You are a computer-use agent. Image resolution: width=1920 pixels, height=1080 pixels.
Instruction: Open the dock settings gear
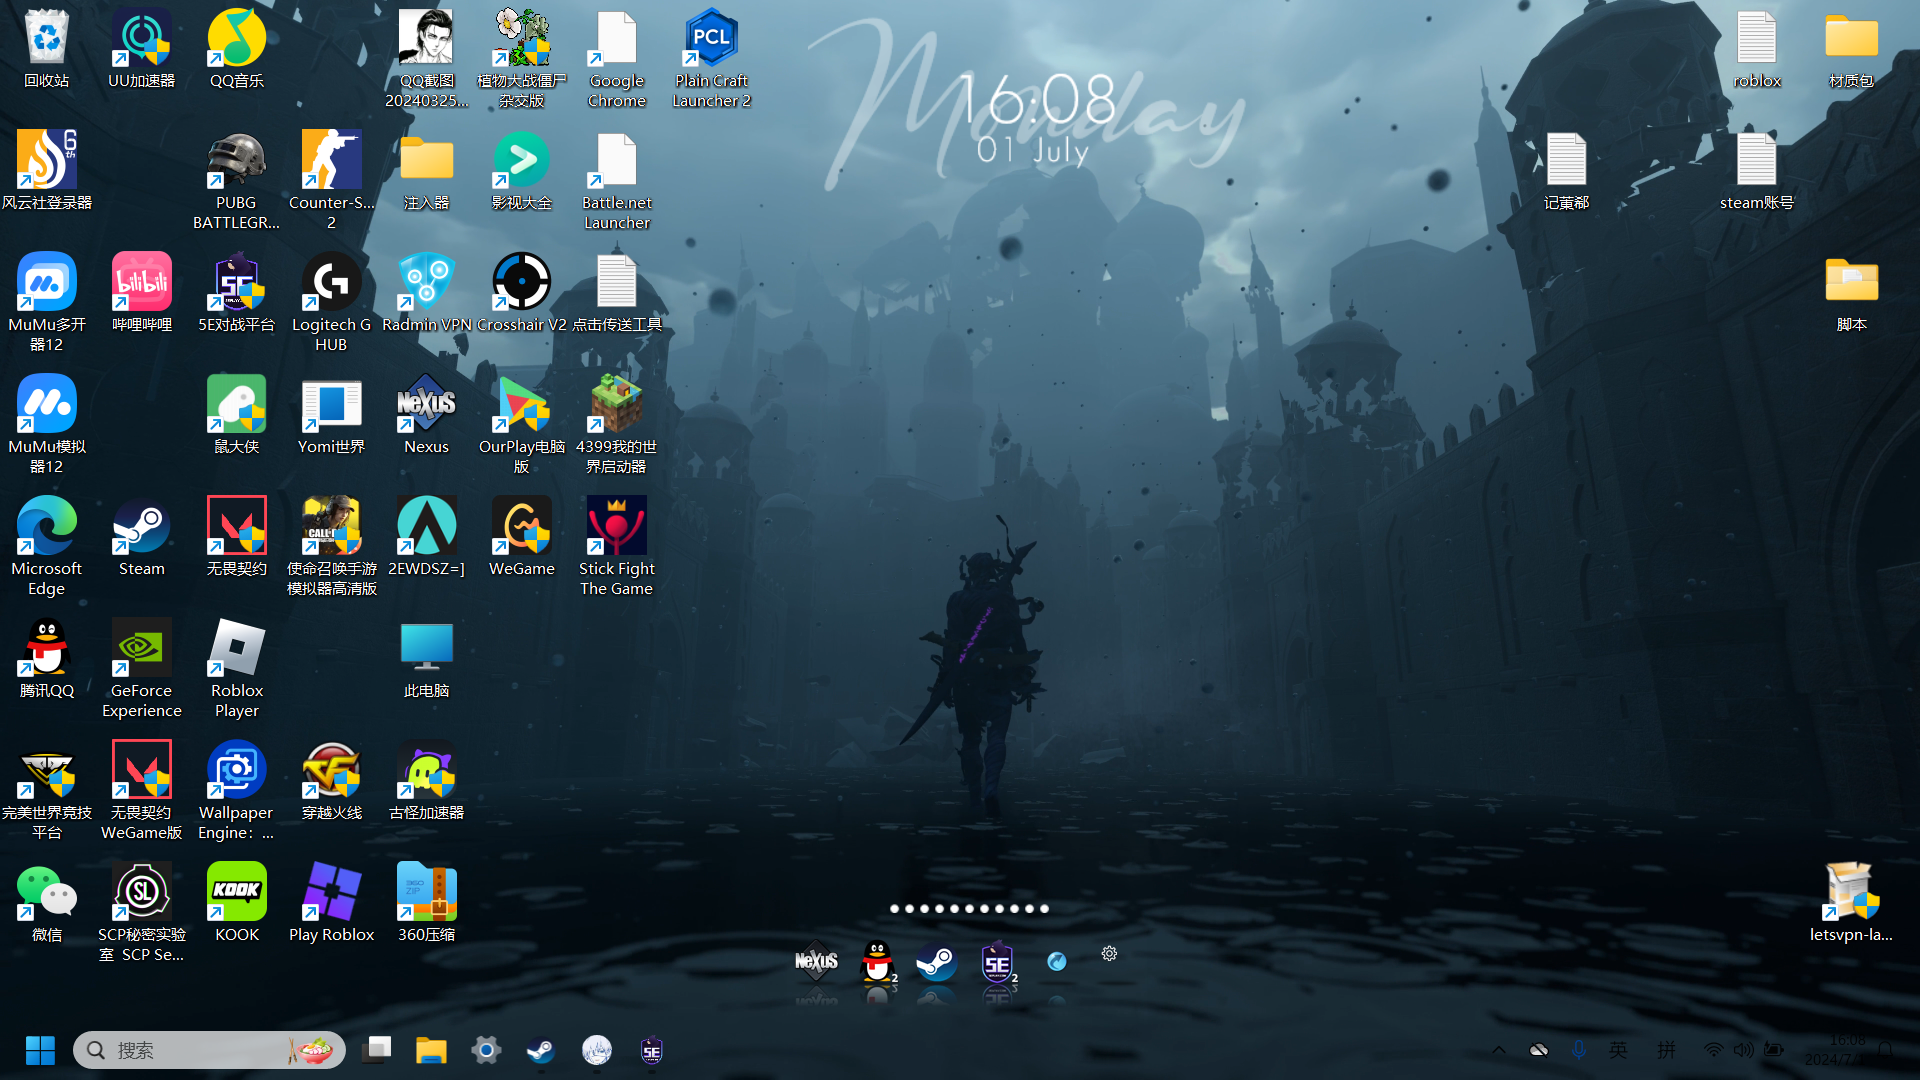point(1109,954)
